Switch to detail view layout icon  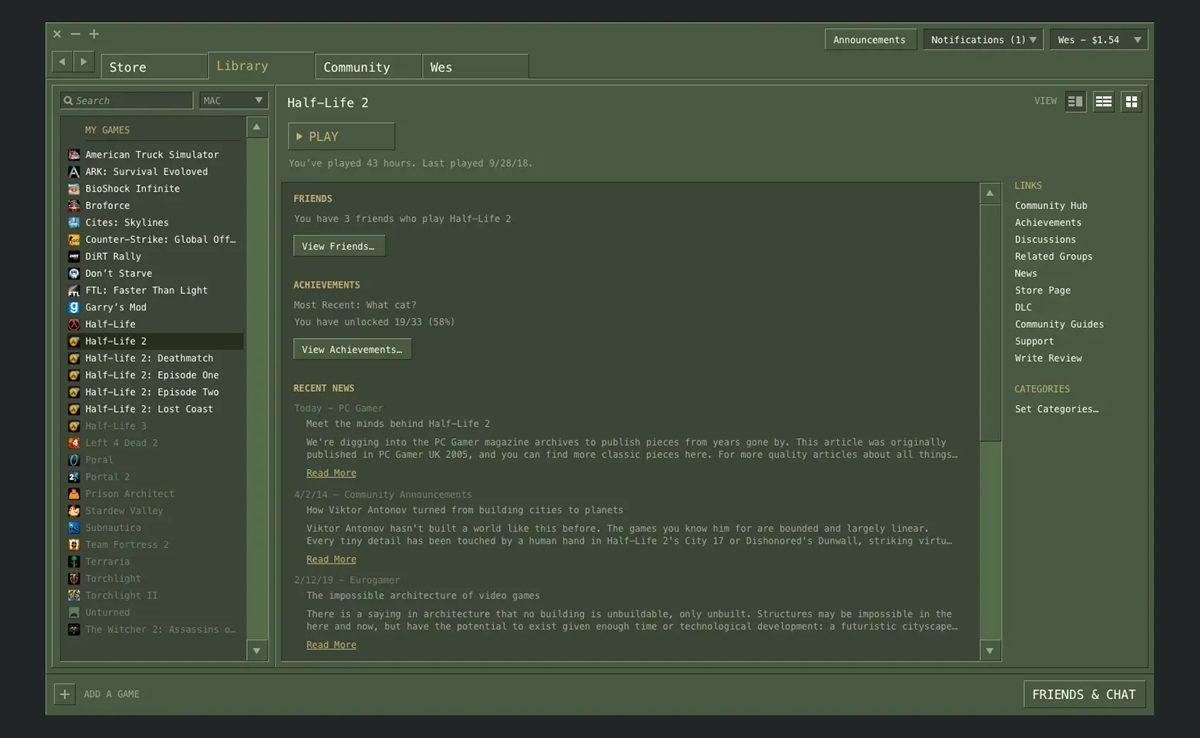pos(1075,101)
